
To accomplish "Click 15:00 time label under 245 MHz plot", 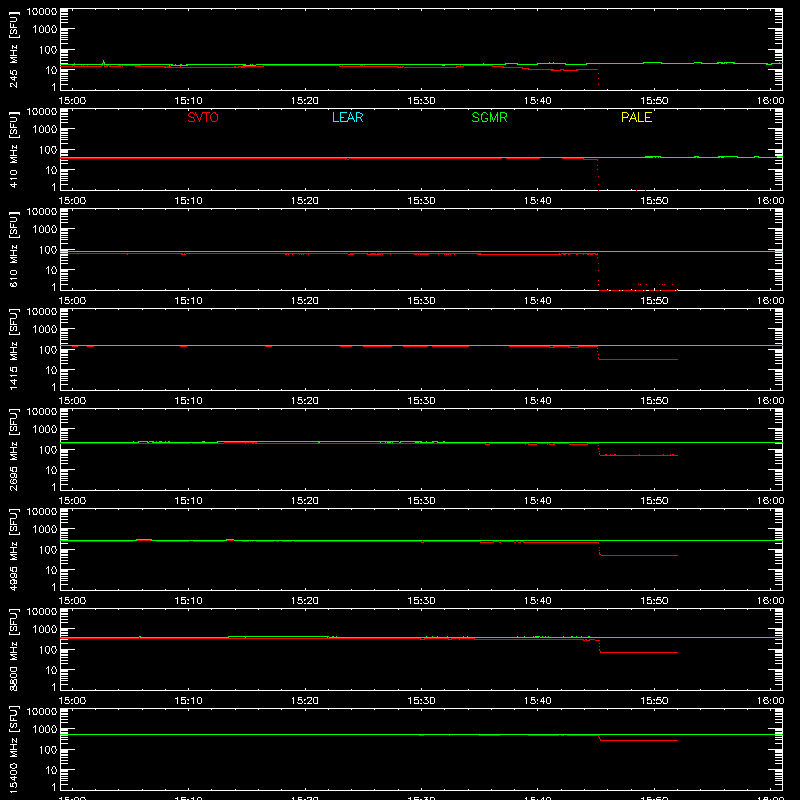I will 72,101.
